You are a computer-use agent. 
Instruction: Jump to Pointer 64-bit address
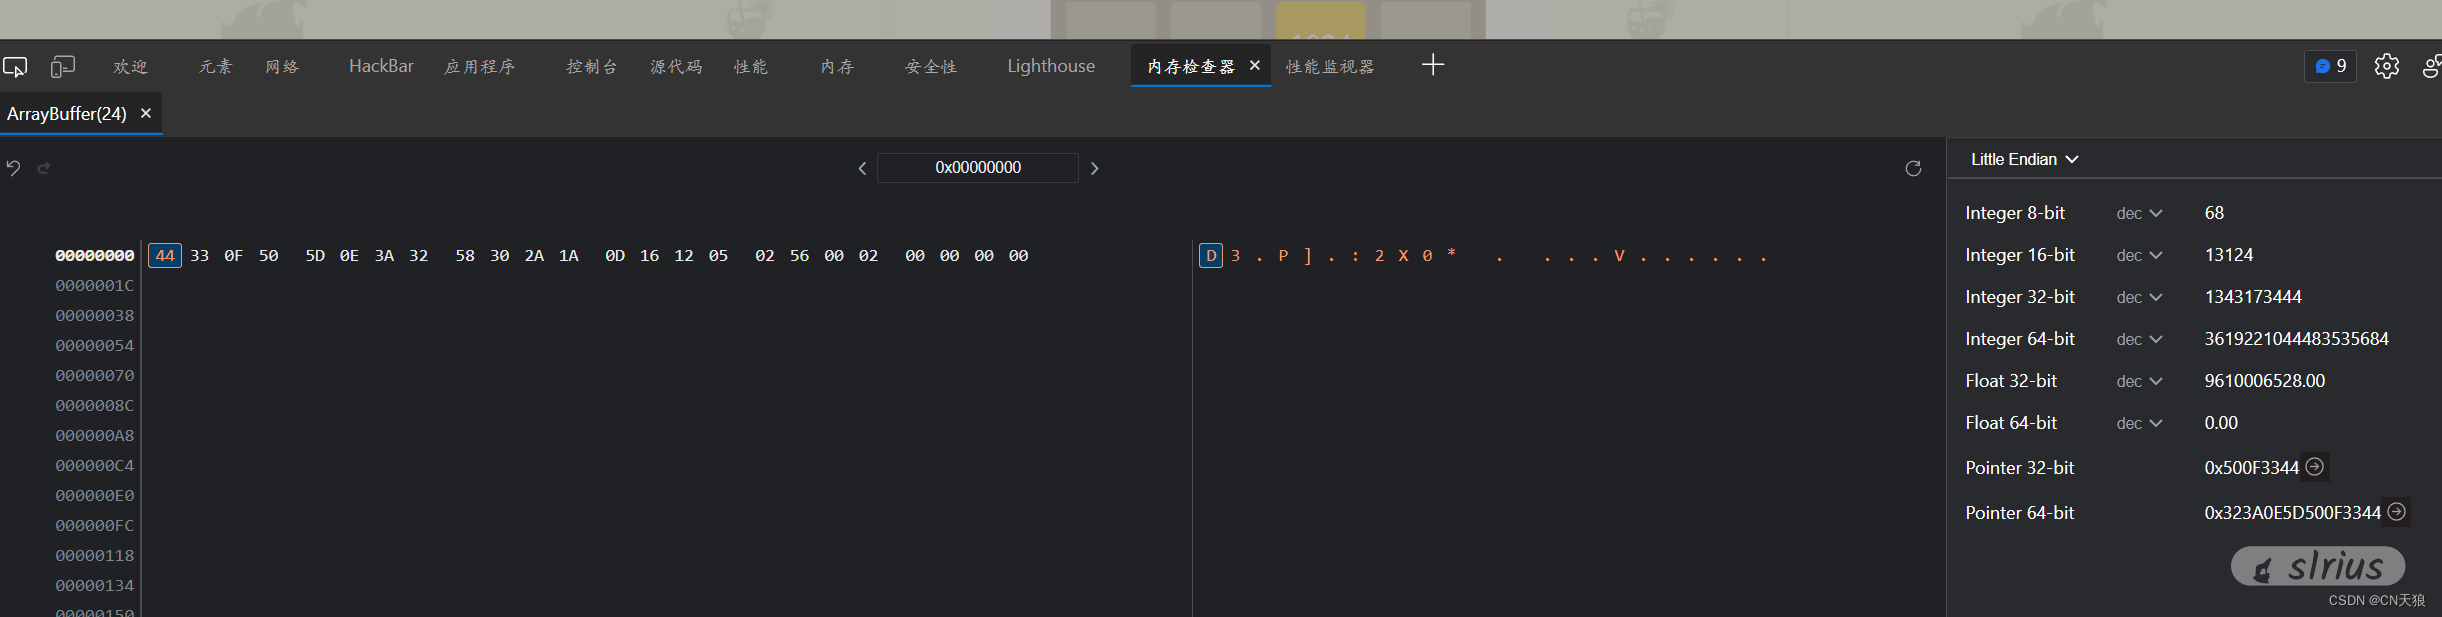point(2397,512)
